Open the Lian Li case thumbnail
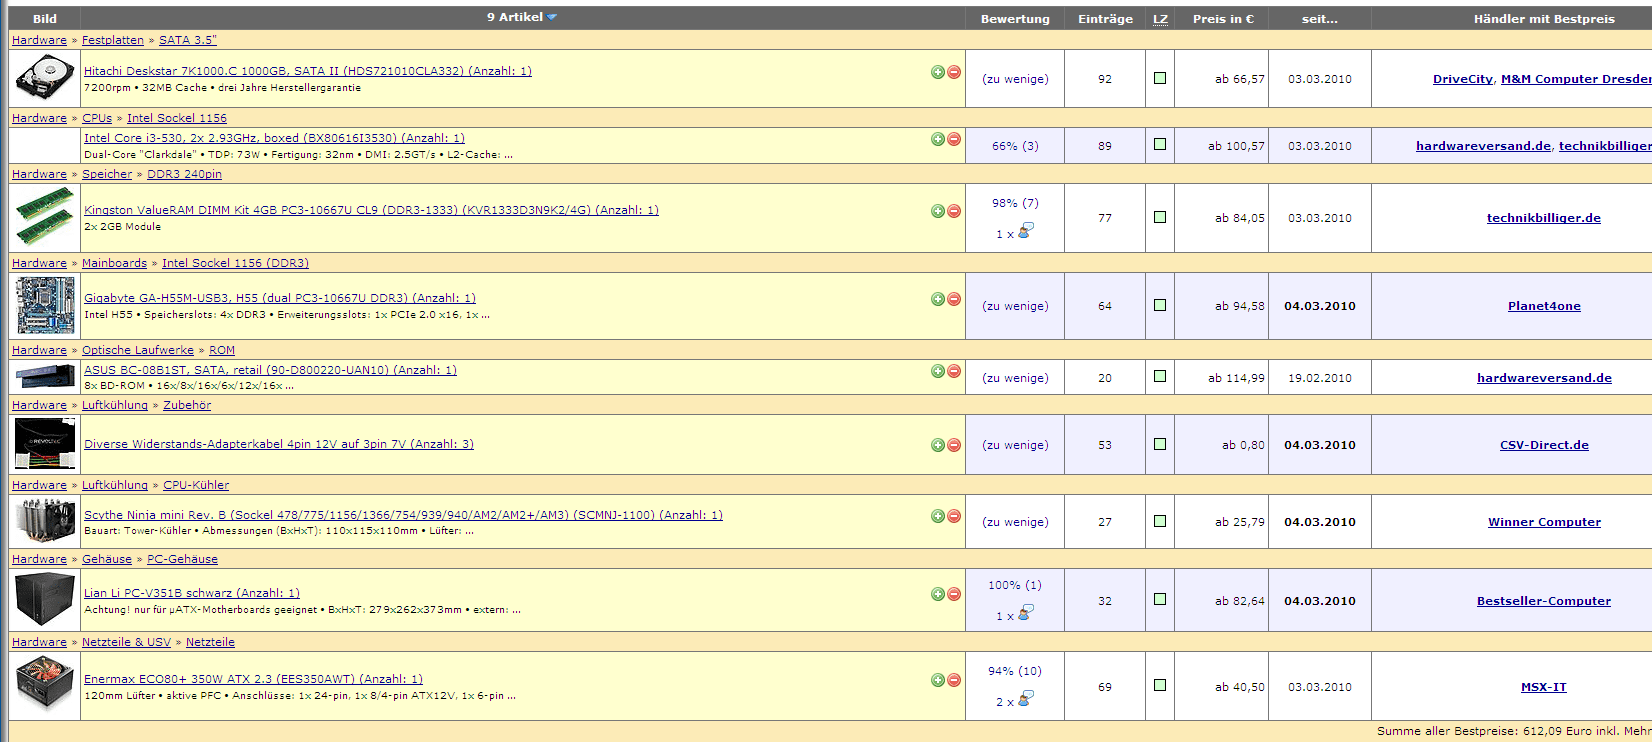 pos(45,600)
